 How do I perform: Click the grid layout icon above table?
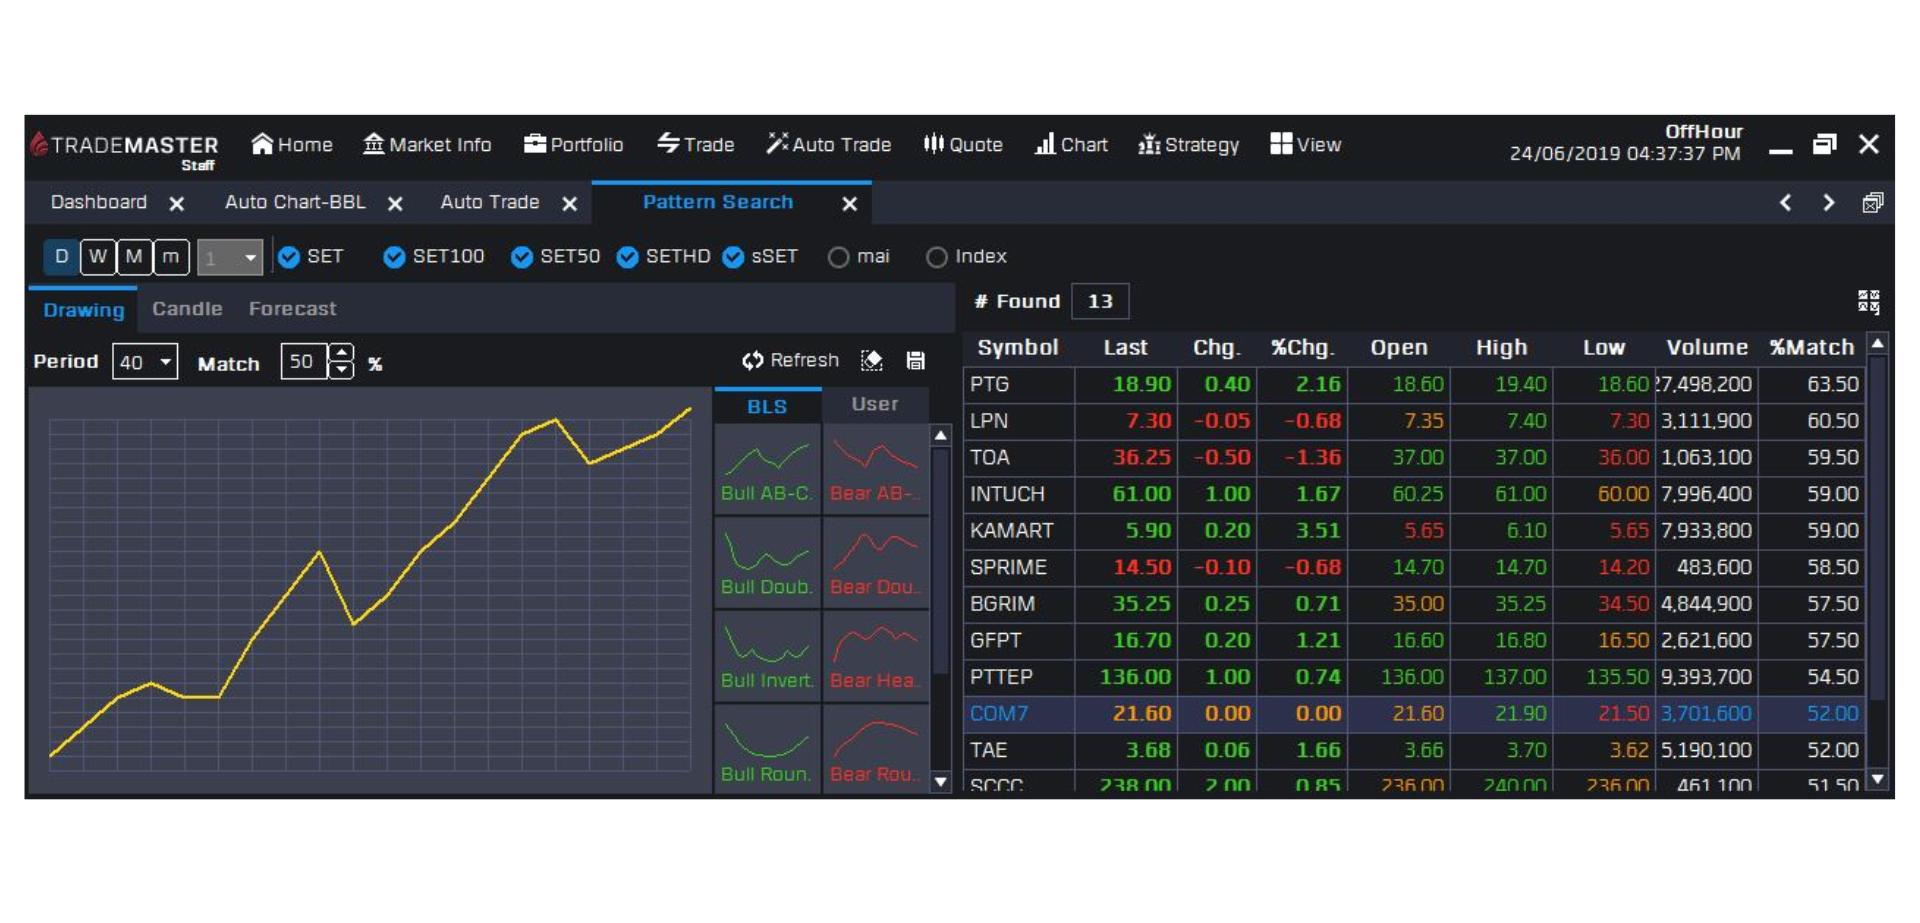(x=1868, y=302)
